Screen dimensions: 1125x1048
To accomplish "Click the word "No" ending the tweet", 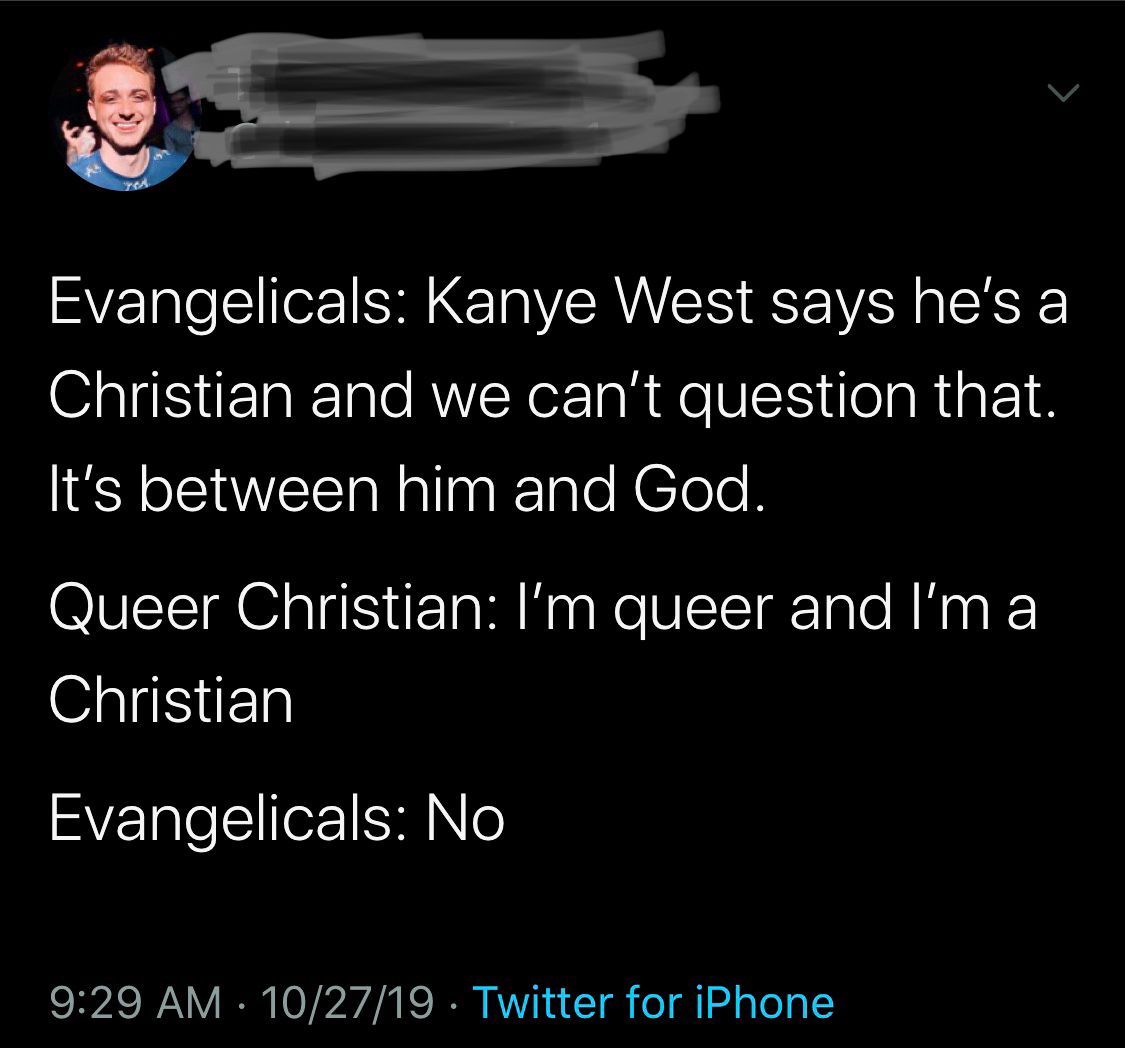I will click(x=466, y=818).
